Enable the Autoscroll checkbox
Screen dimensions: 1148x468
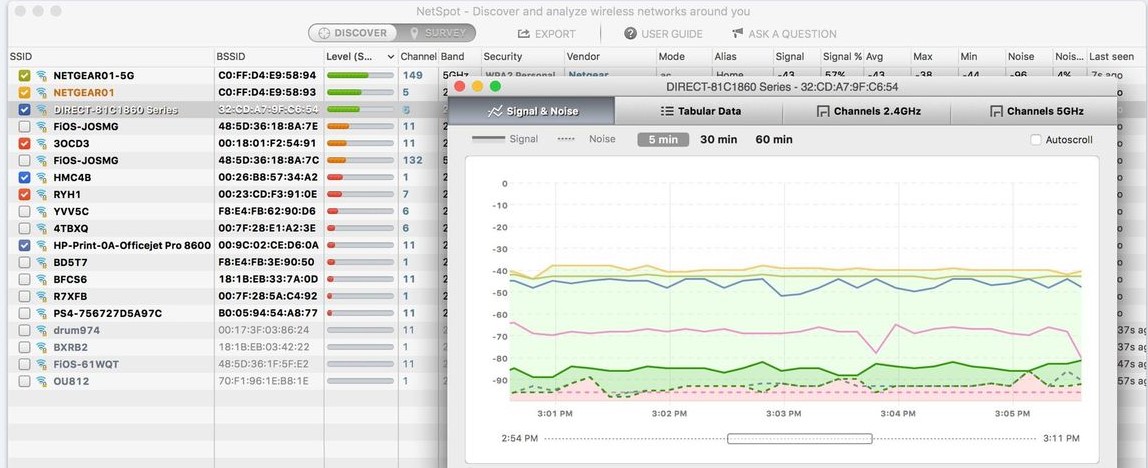coord(1036,140)
